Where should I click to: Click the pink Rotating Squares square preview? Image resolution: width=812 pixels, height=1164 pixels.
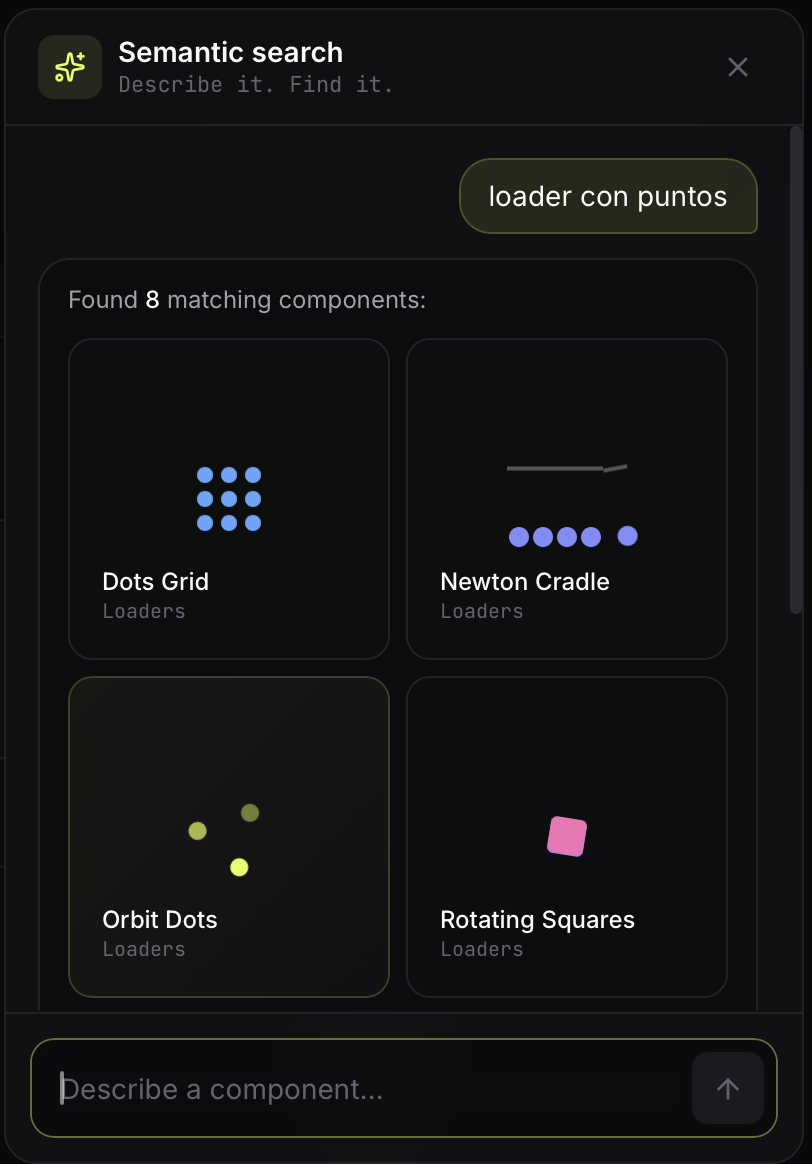(567, 837)
